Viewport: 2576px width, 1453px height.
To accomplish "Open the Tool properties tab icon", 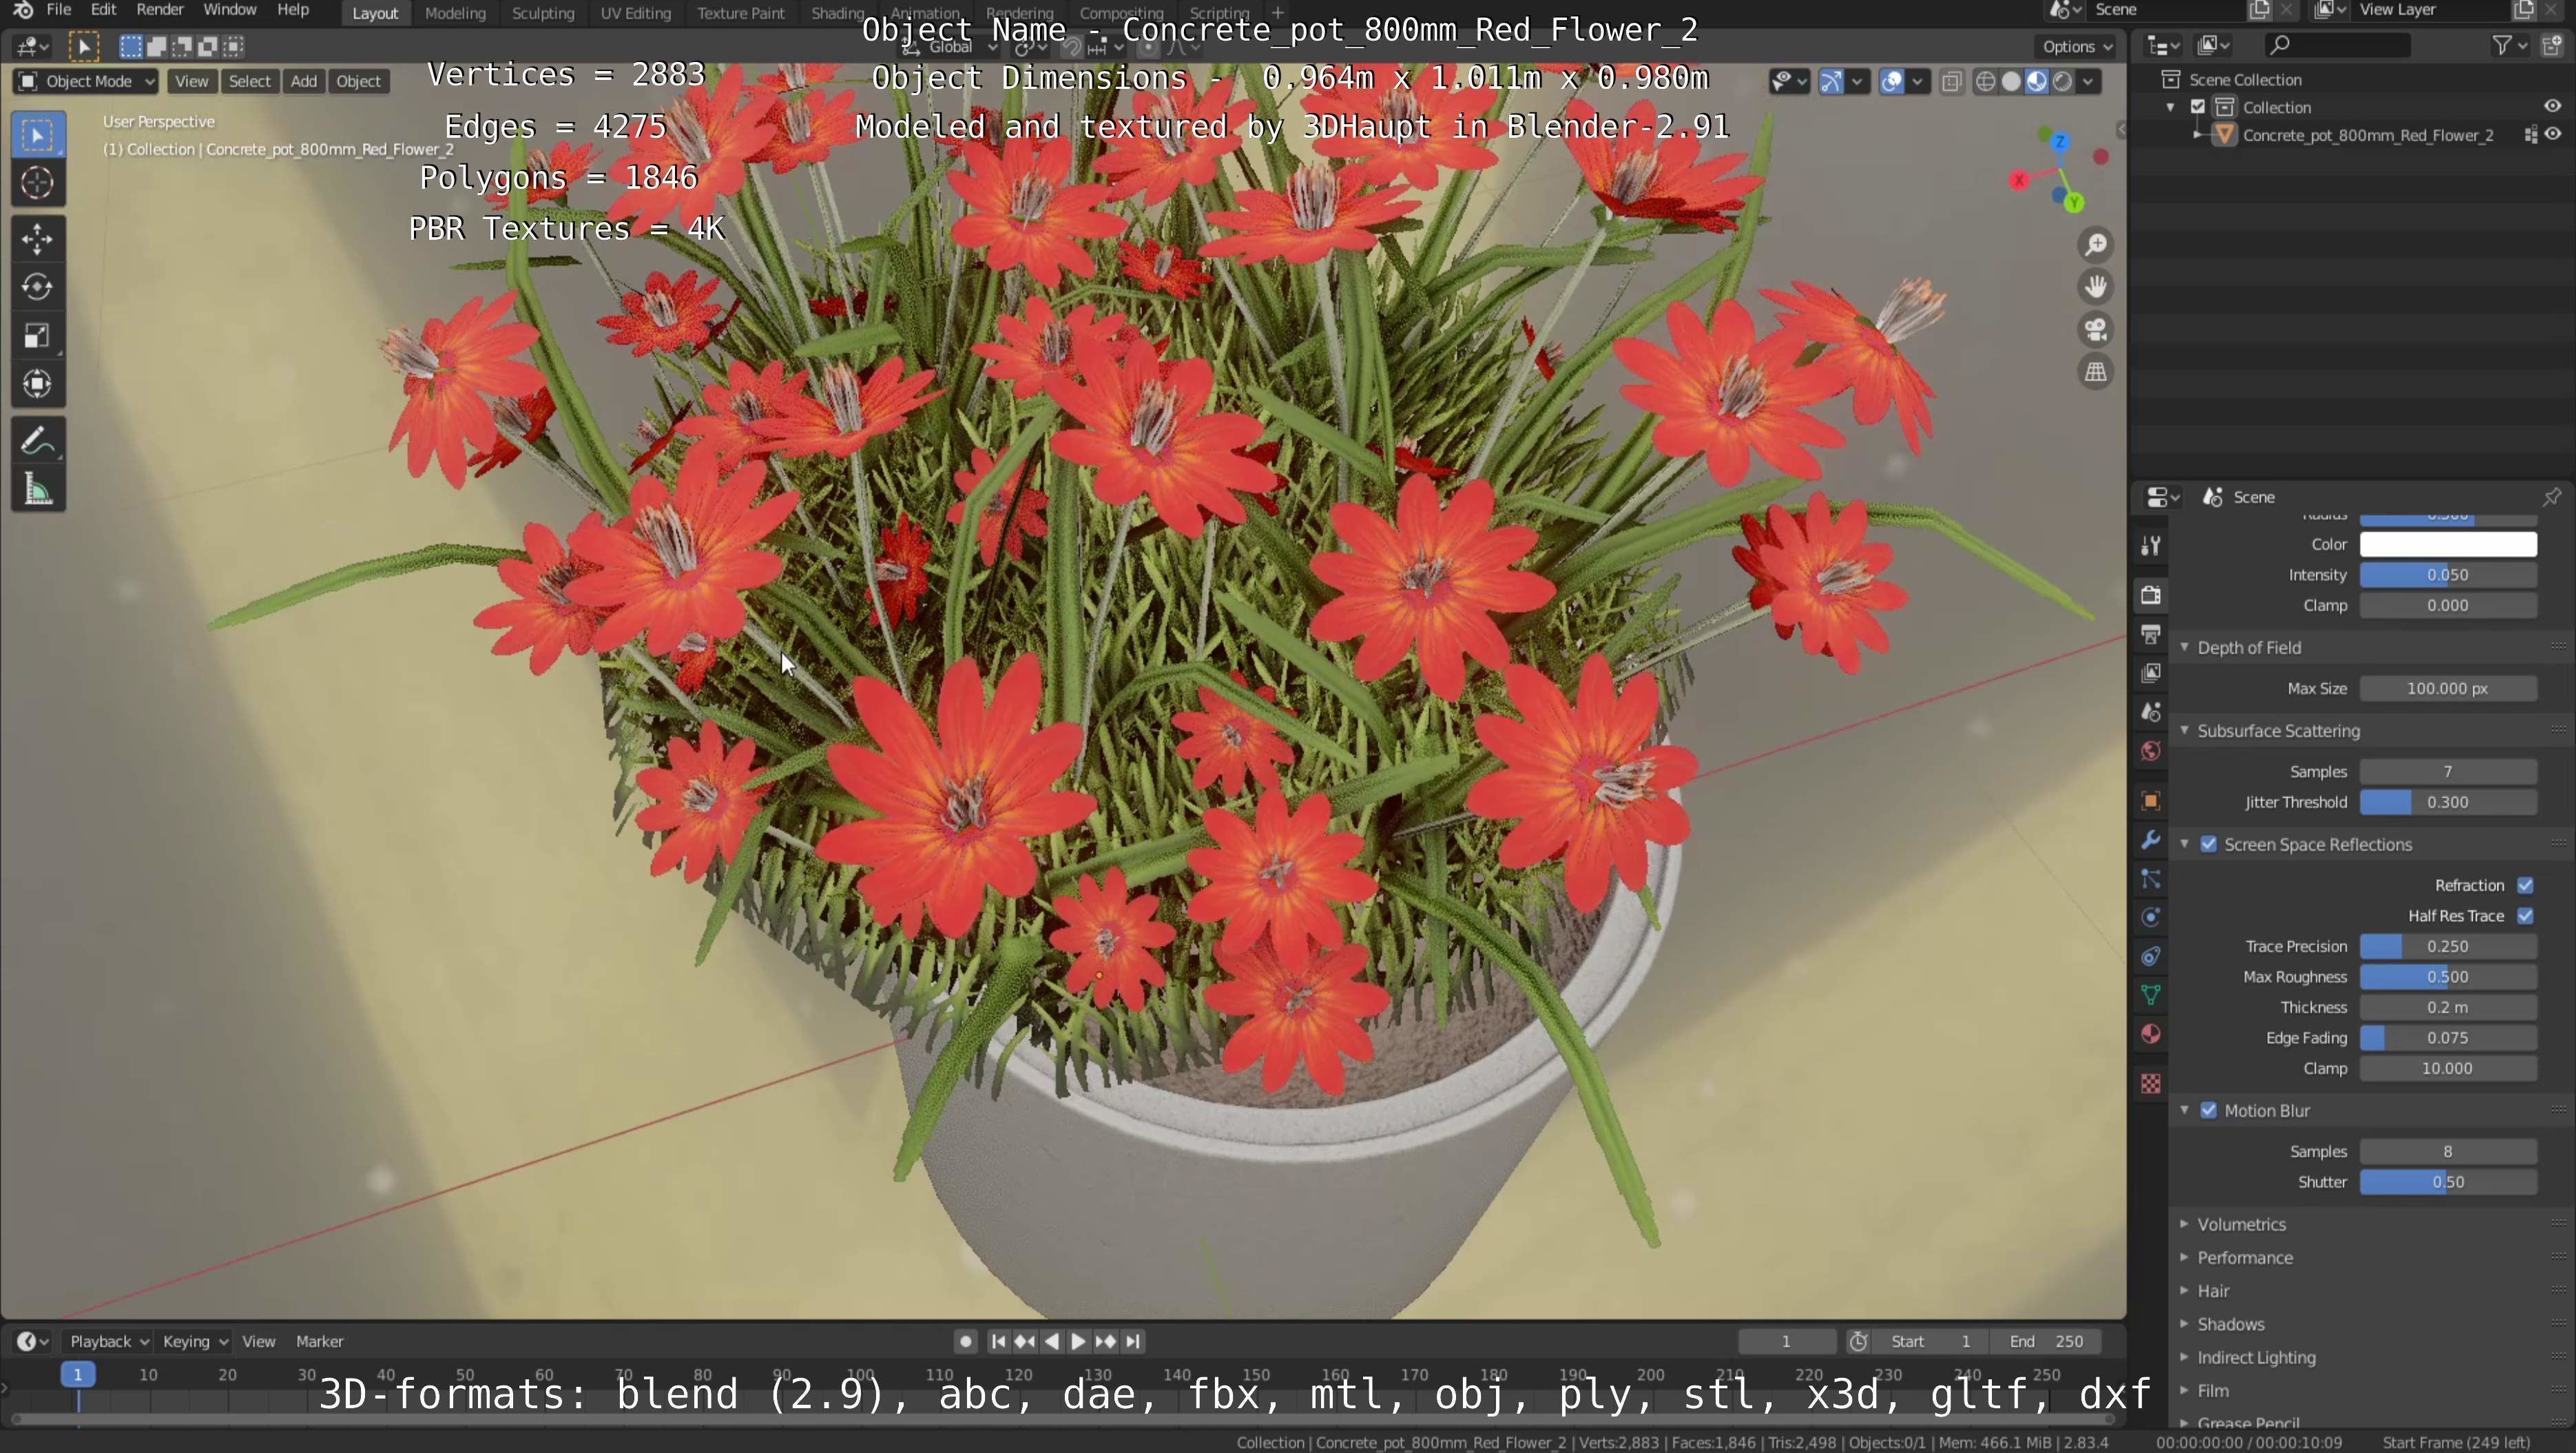I will coord(2151,545).
